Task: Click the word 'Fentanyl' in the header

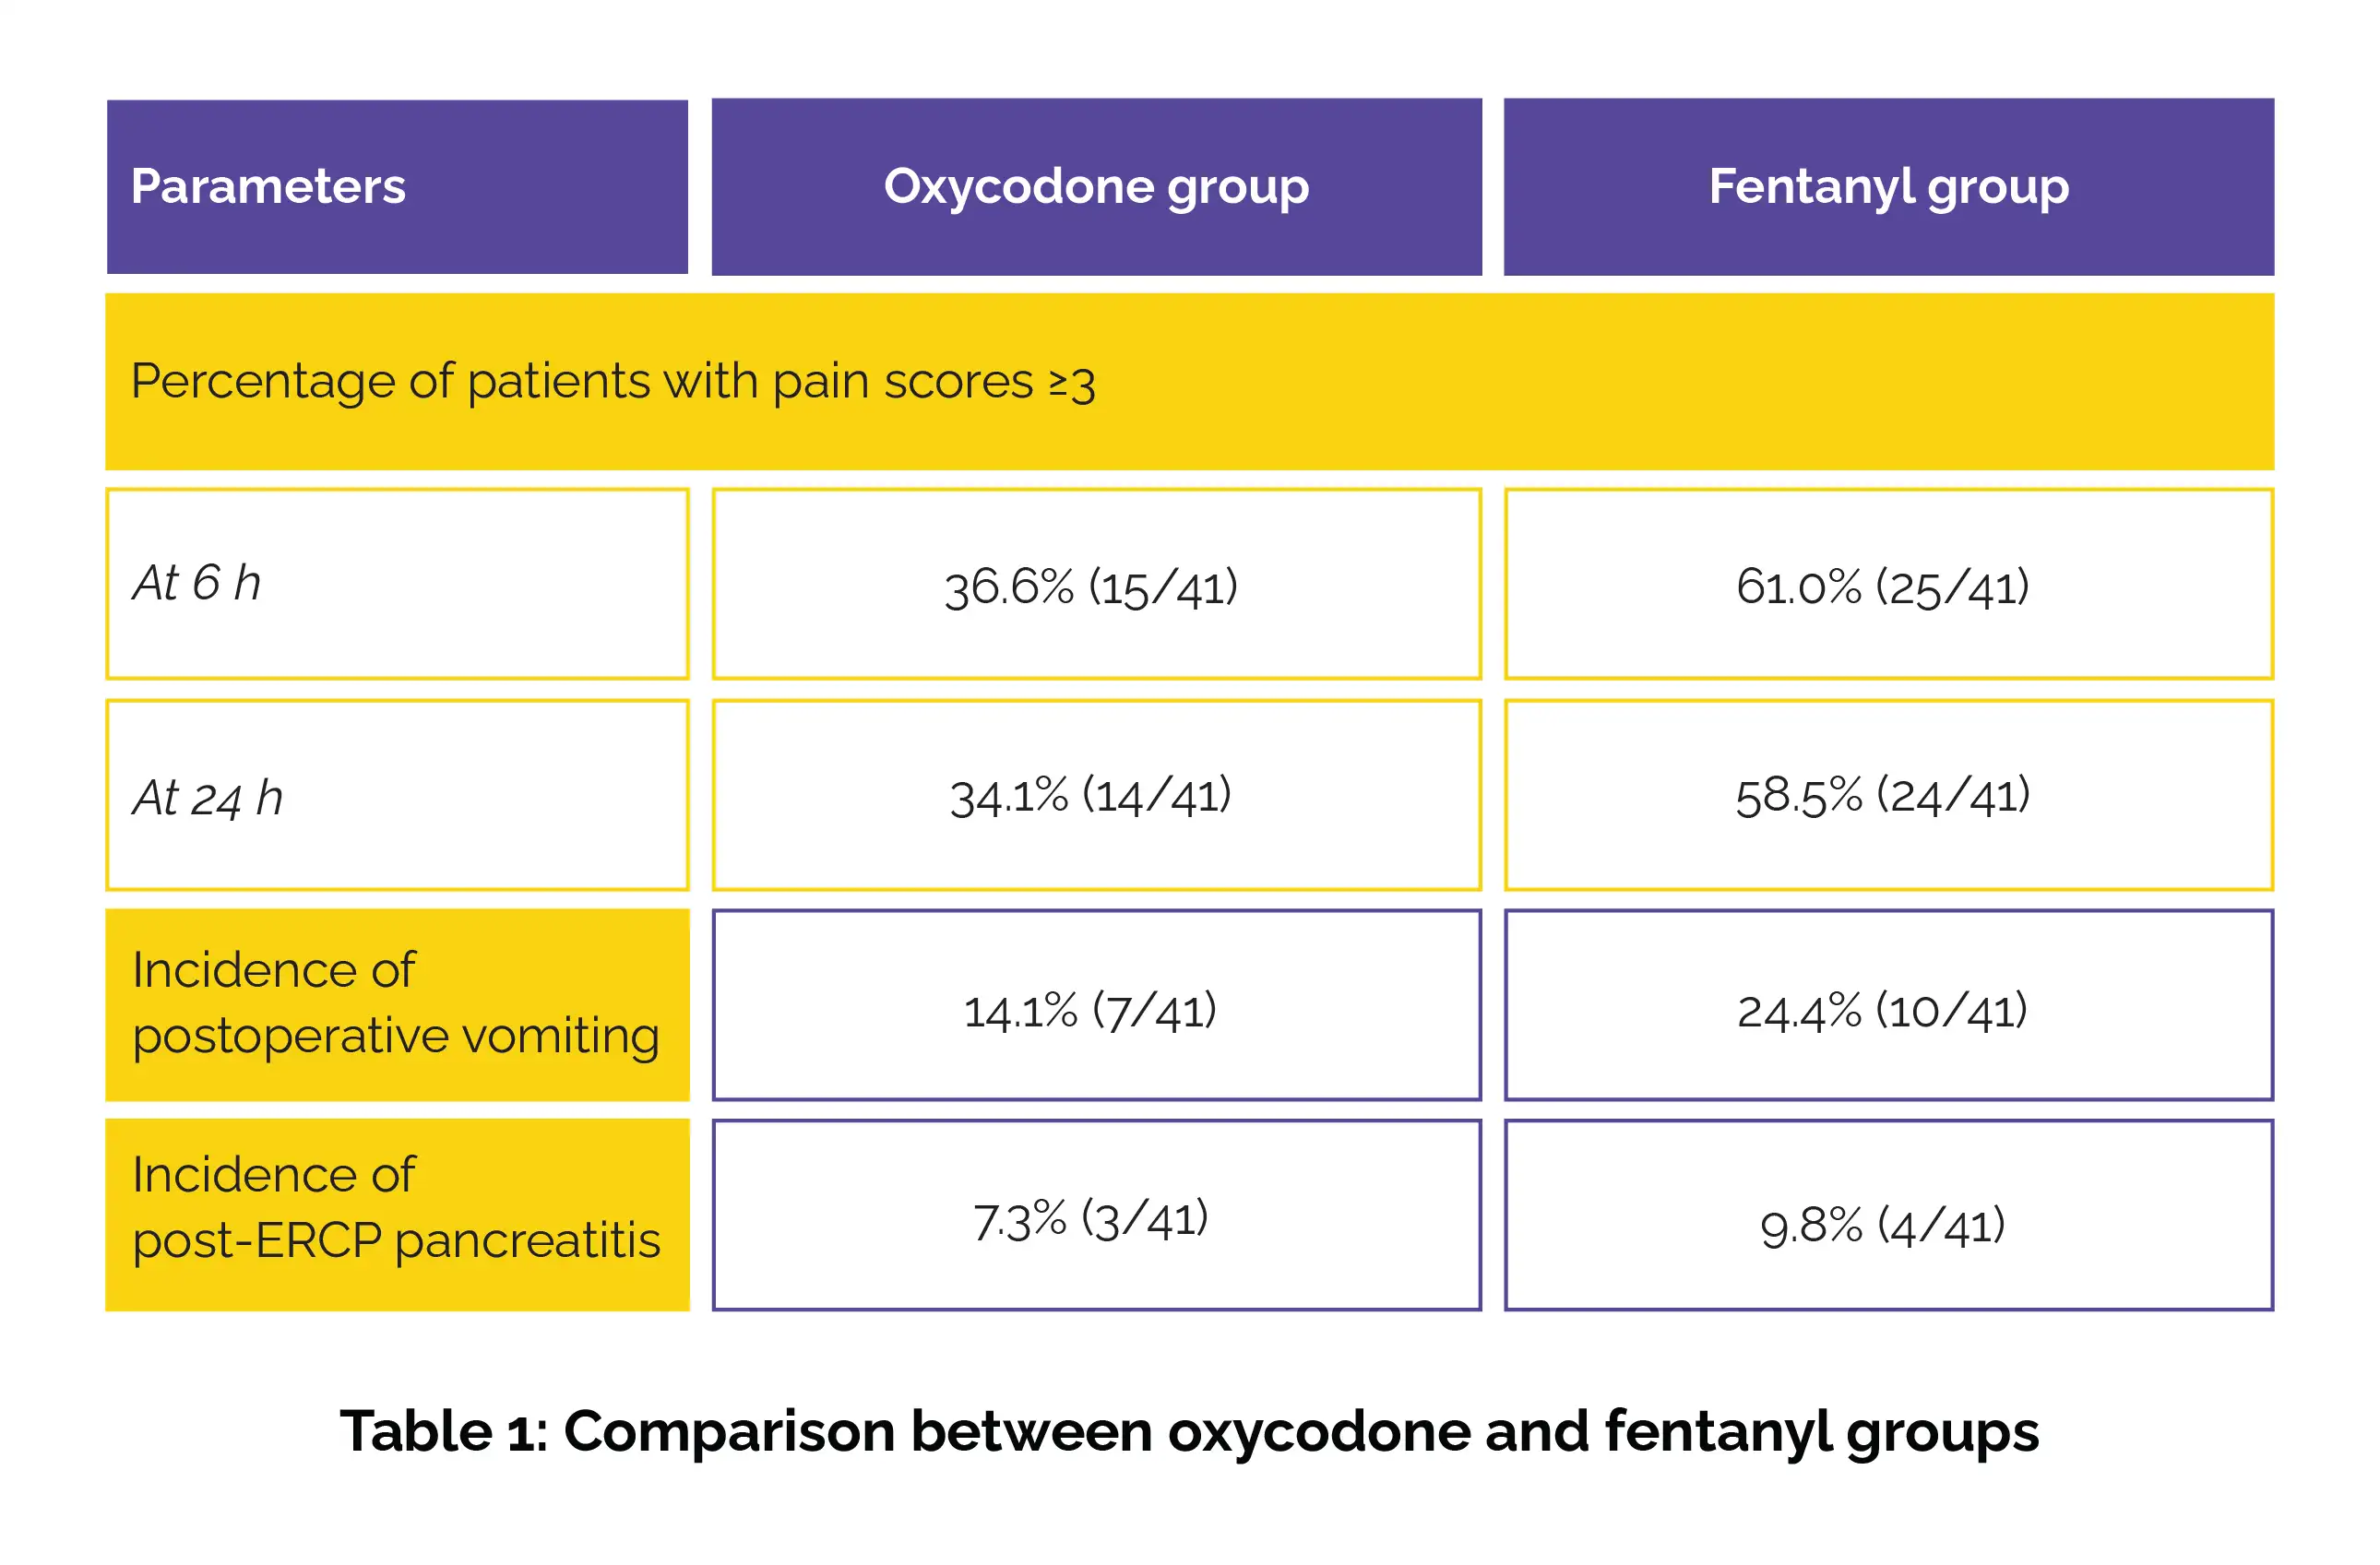Action: [x=1810, y=187]
